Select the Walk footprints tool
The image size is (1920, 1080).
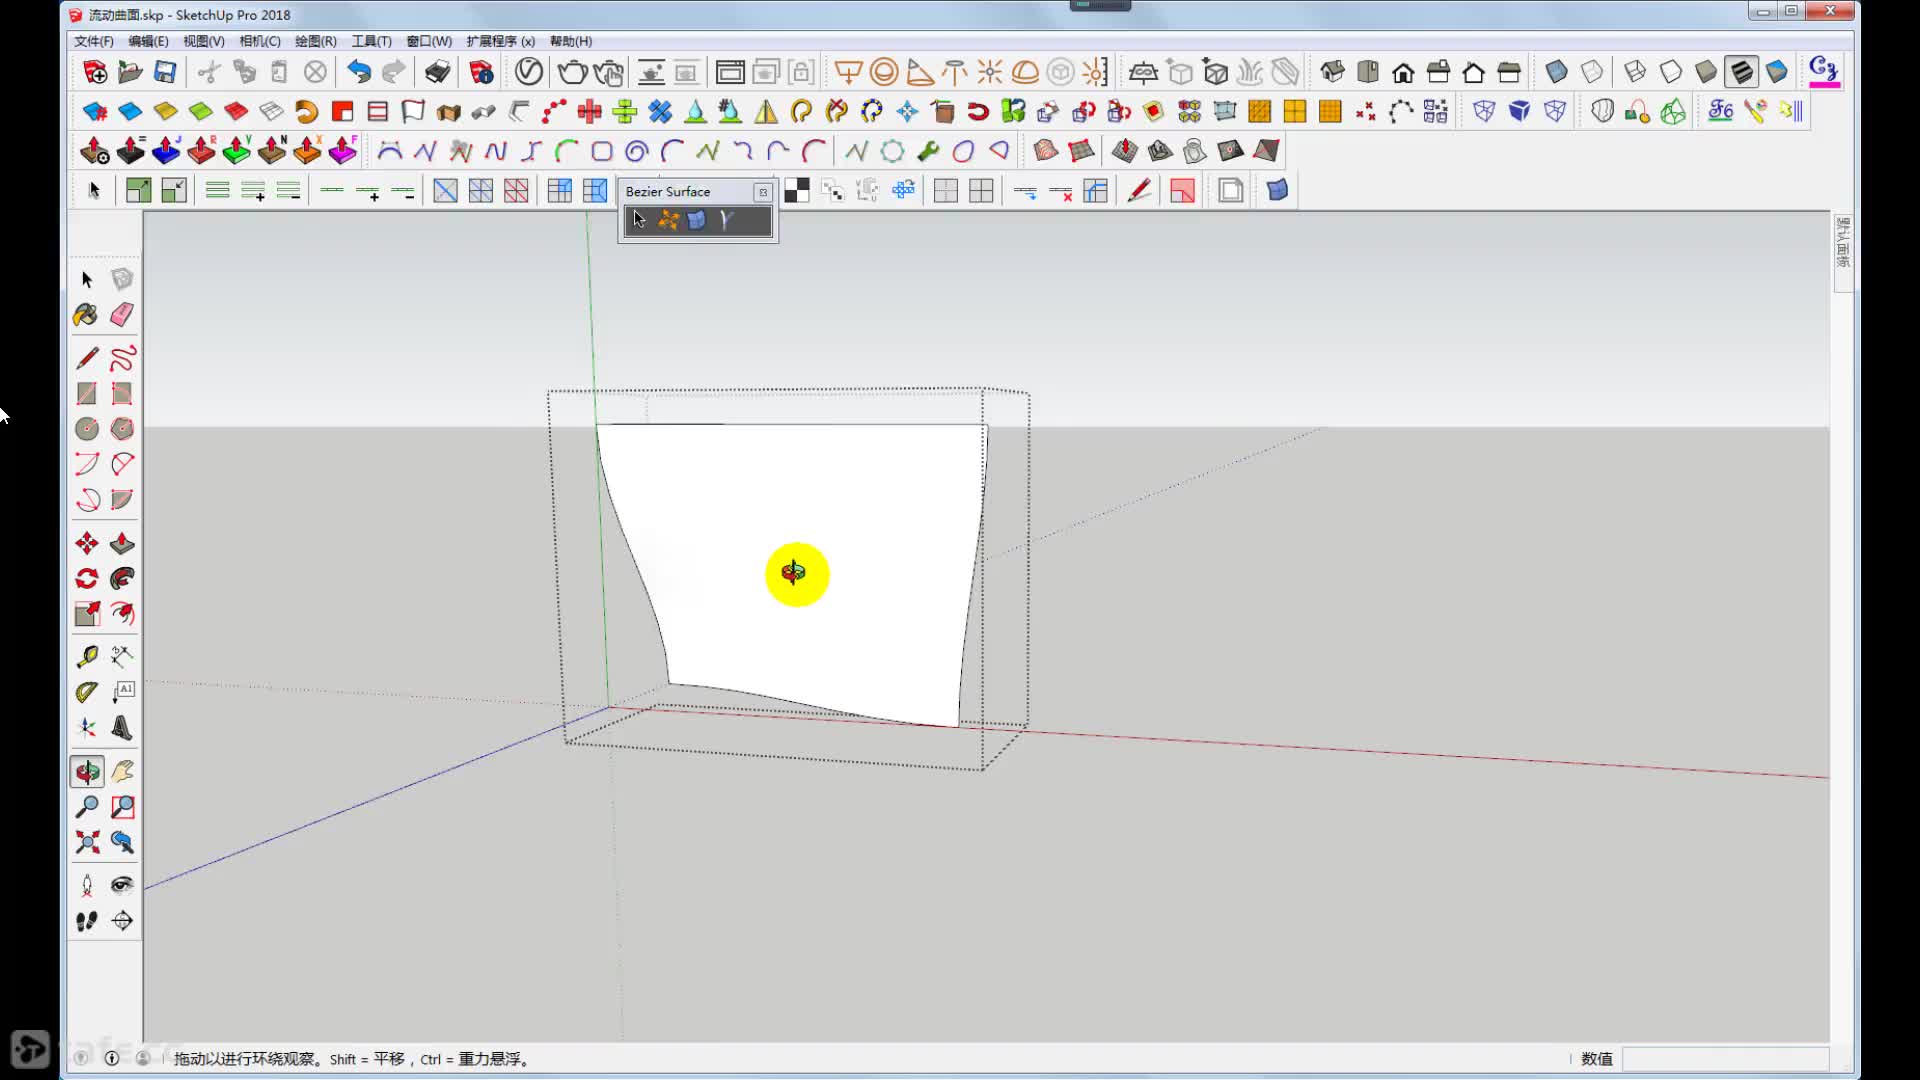pos(86,921)
